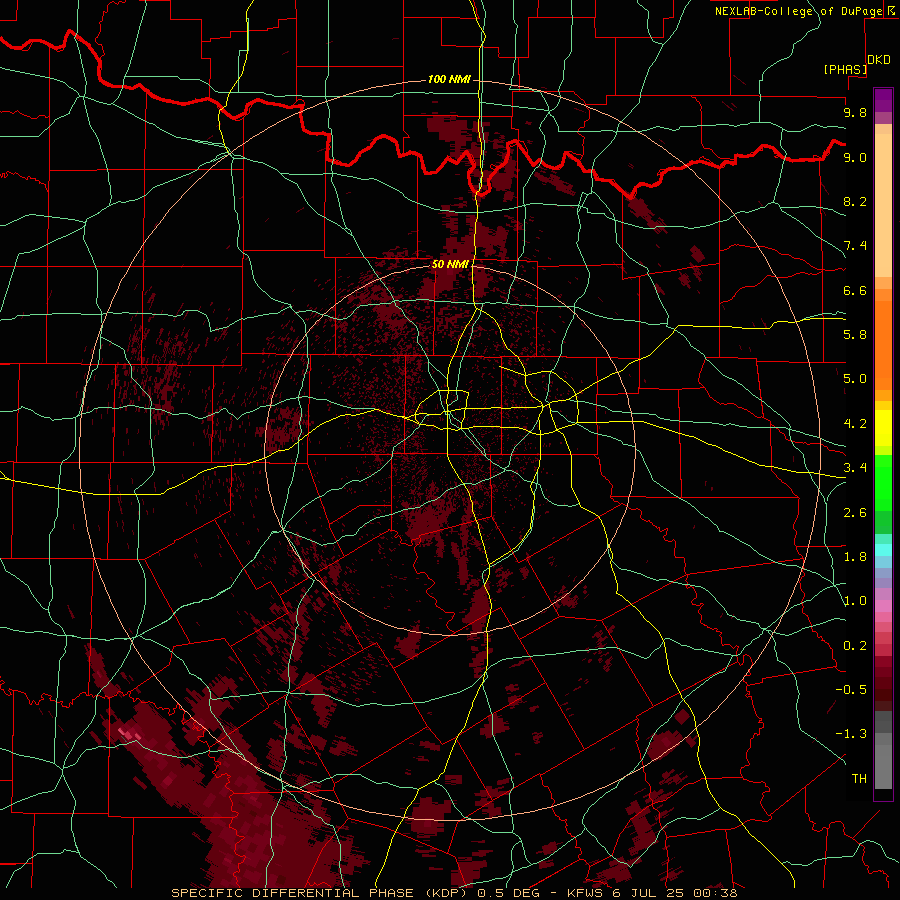Viewport: 900px width, 900px height.
Task: Click the 2.6 value on the scale
Action: (855, 513)
